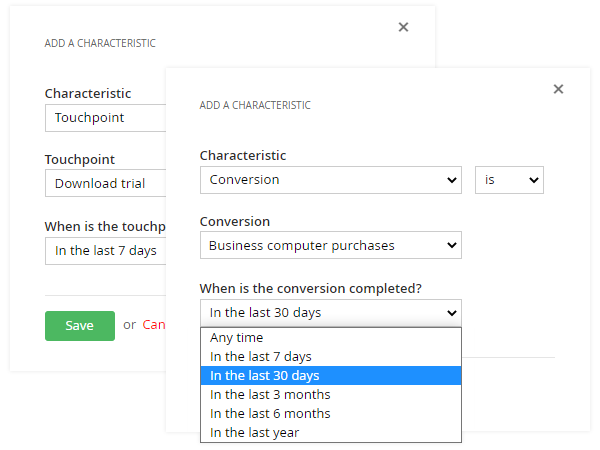
Task: Select 'Any time' from the list
Action: click(237, 338)
